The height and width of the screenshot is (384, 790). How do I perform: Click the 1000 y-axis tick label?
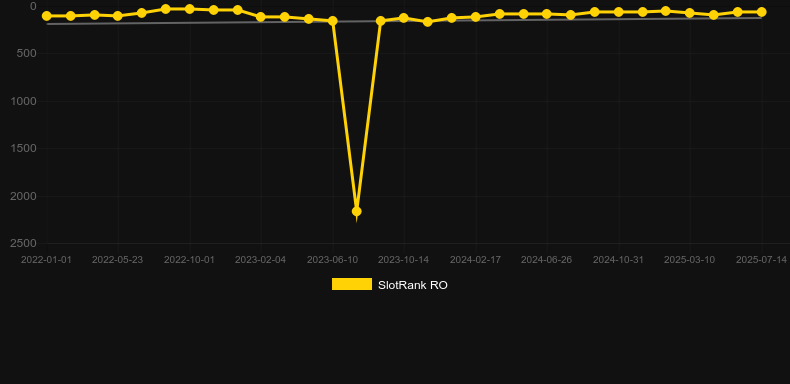coord(23,101)
